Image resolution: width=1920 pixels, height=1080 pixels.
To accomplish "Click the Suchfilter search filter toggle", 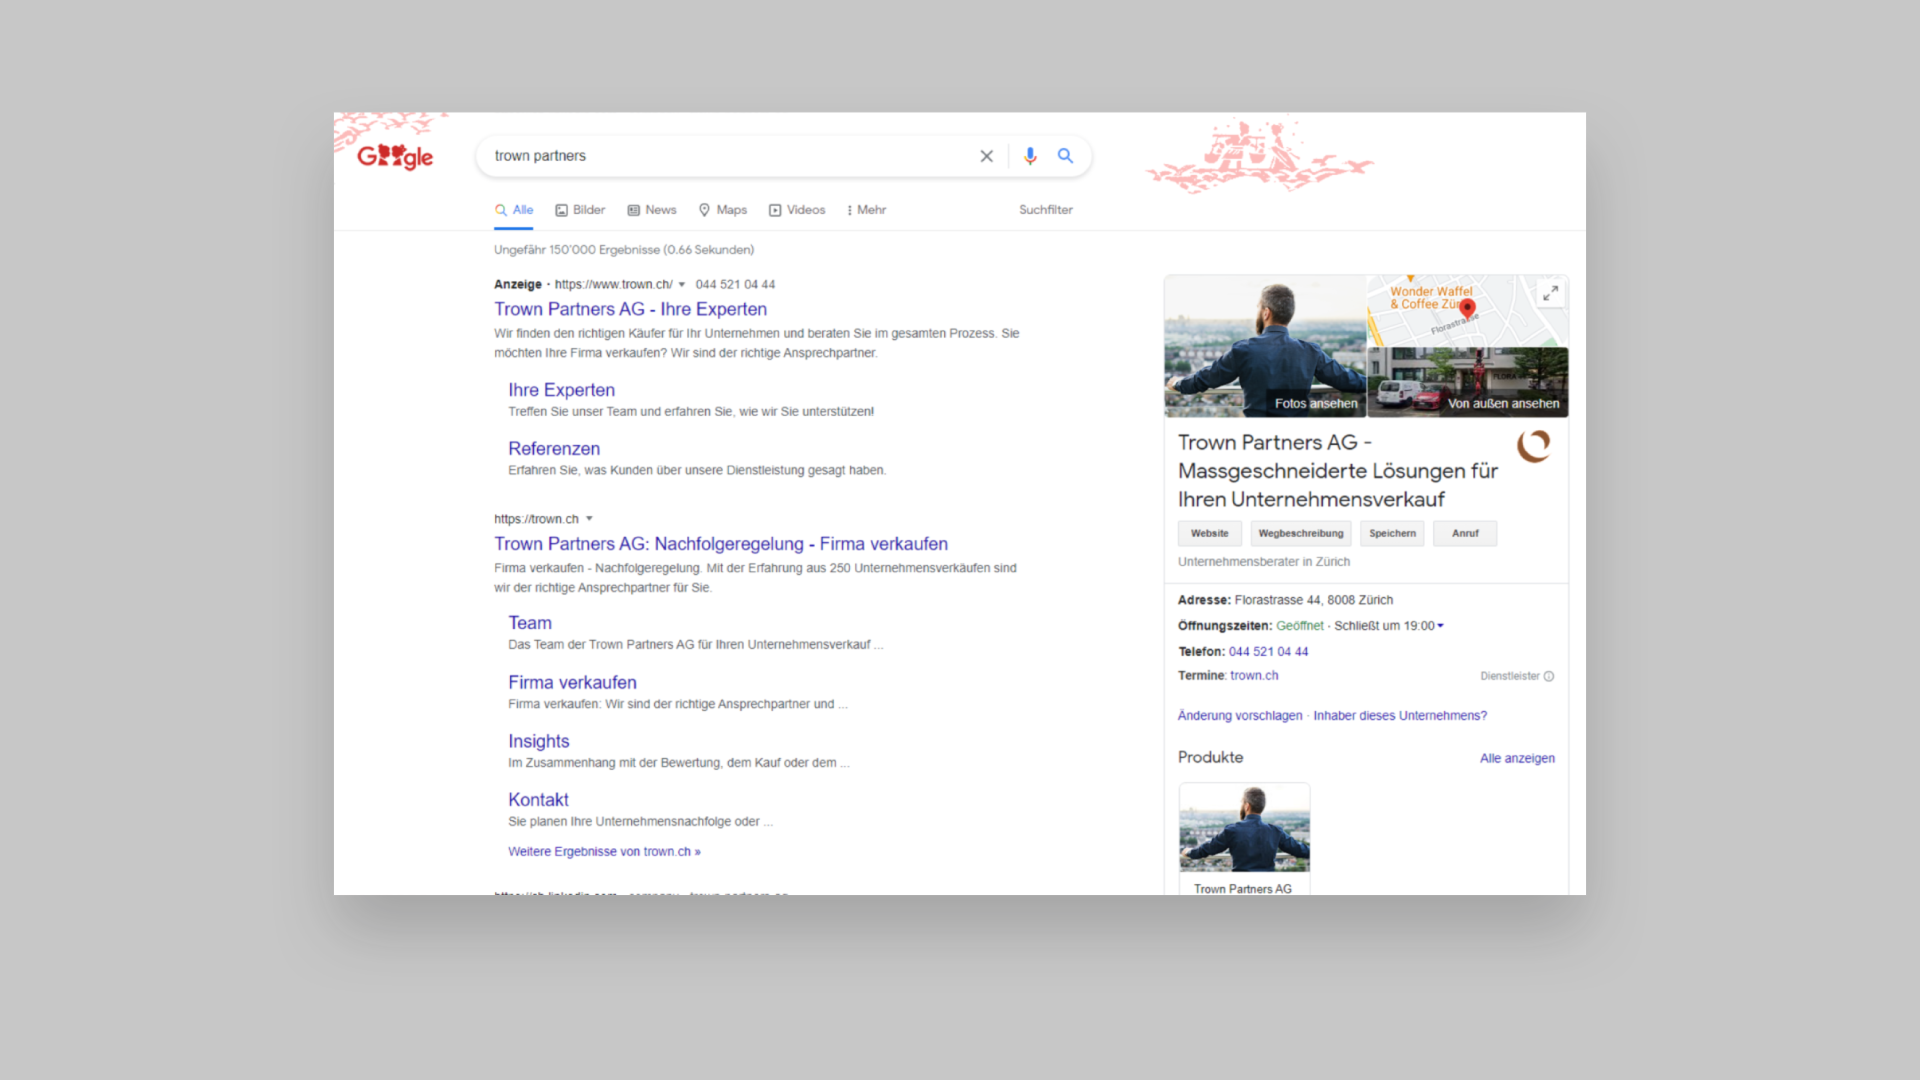I will coord(1046,210).
